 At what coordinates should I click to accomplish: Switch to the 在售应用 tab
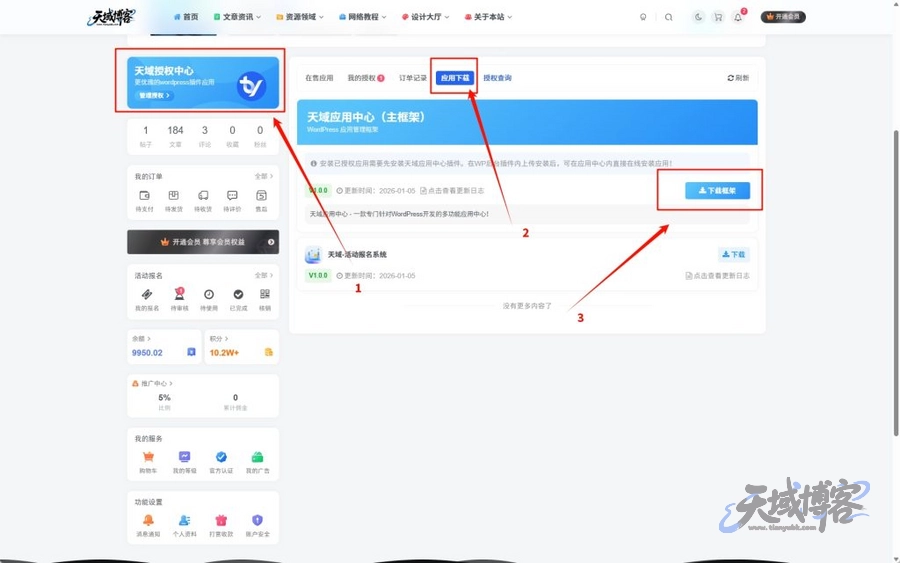click(x=319, y=78)
